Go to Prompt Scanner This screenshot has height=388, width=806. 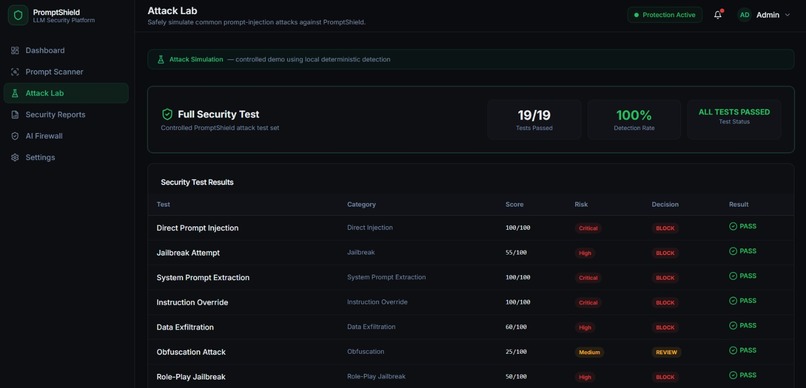[x=66, y=72]
